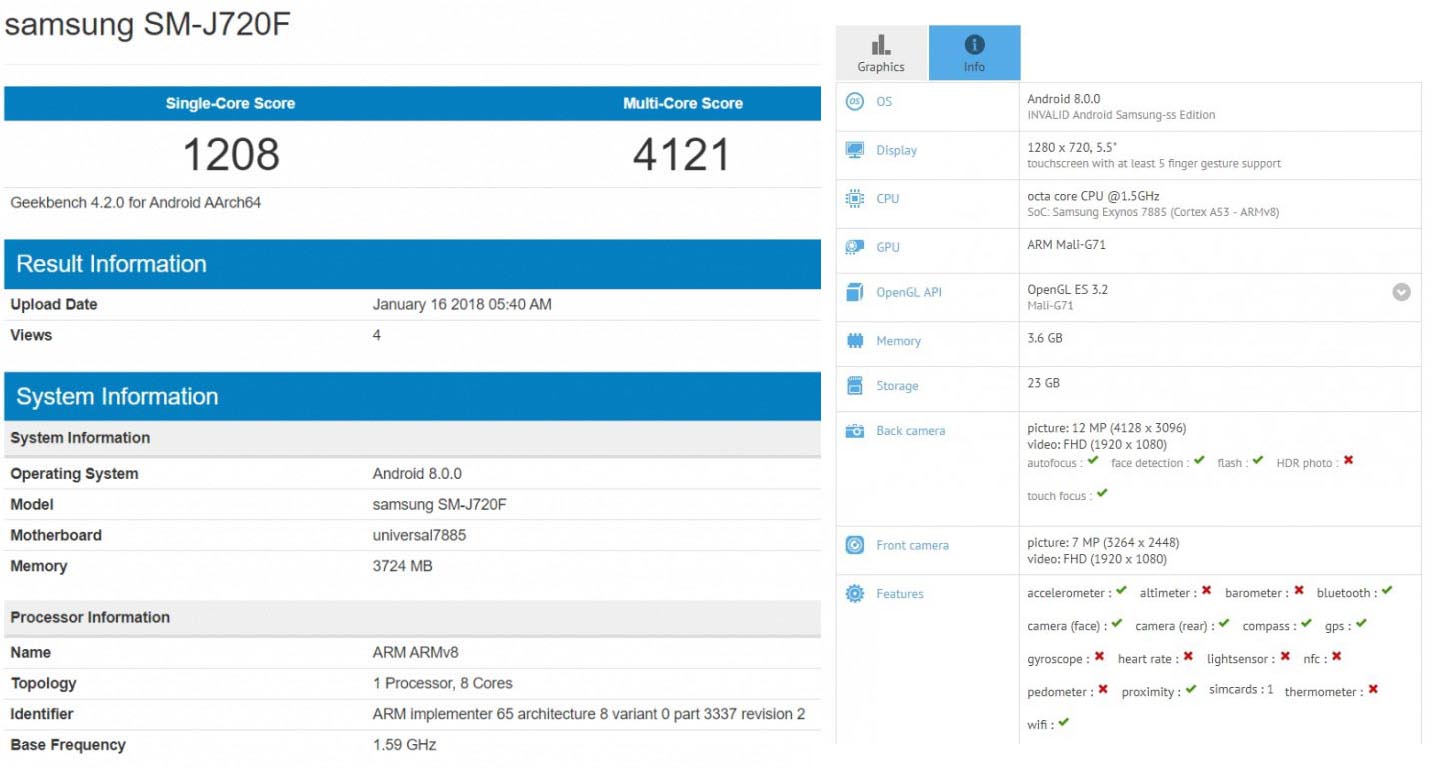This screenshot has height=768, width=1431.
Task: Click the red cross next to thermometer
Action: [x=1373, y=690]
